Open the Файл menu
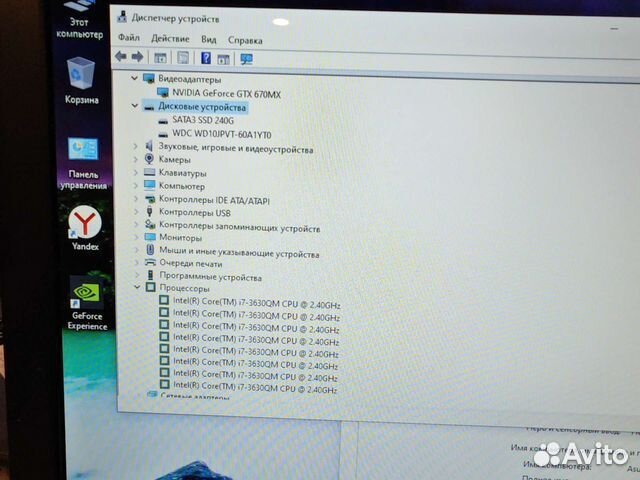Viewport: 640px width, 480px height. pos(129,38)
